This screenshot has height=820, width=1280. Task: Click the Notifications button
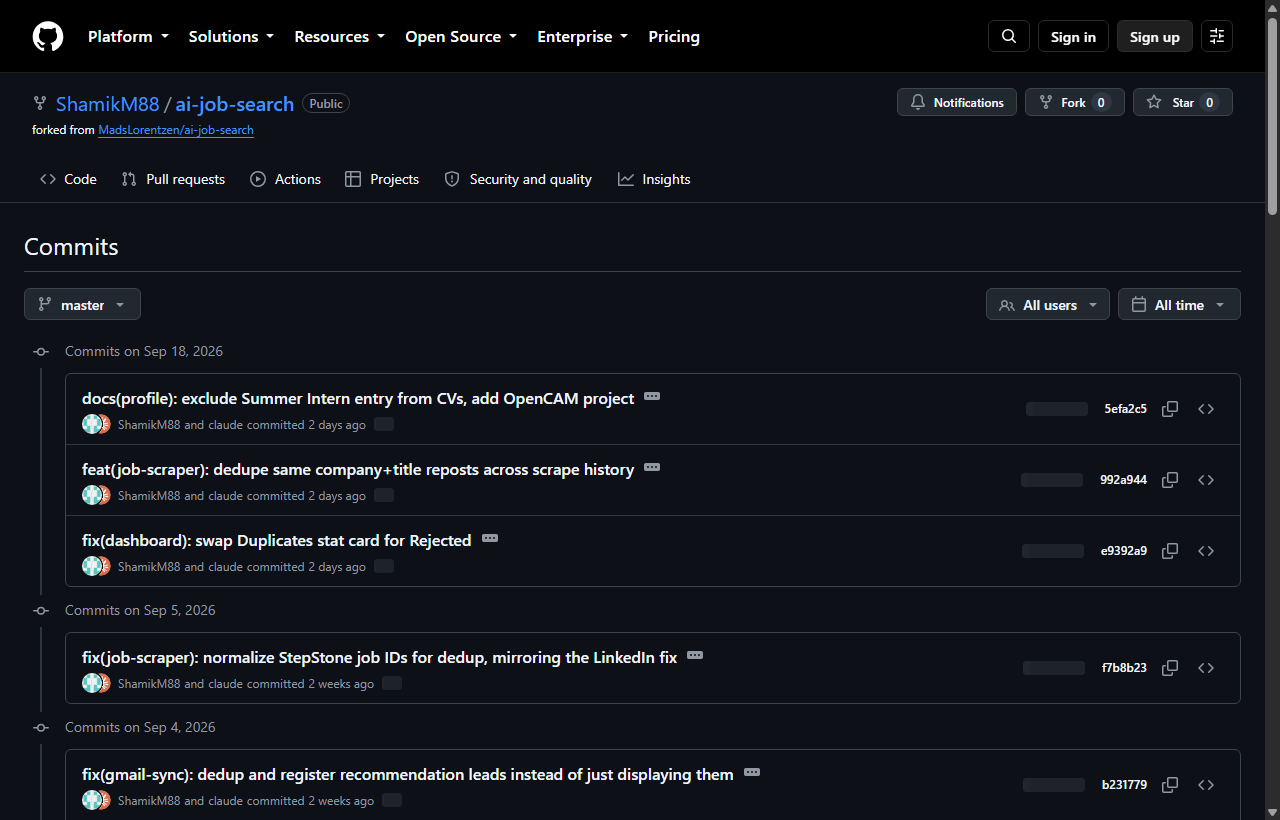957,102
